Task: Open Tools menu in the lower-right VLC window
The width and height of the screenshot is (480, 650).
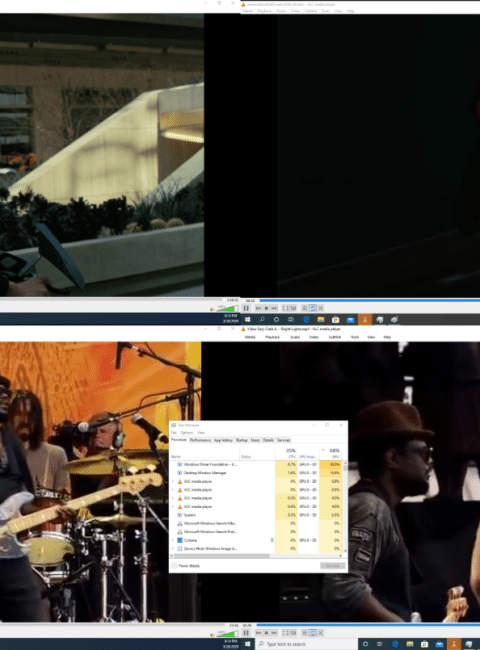Action: [354, 337]
